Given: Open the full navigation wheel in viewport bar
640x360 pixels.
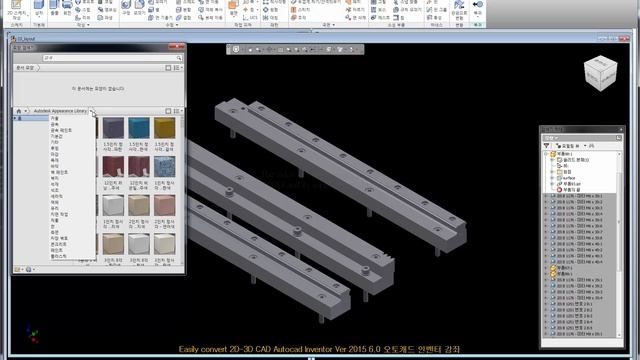Looking at the screenshot, I should (x=236, y=49).
